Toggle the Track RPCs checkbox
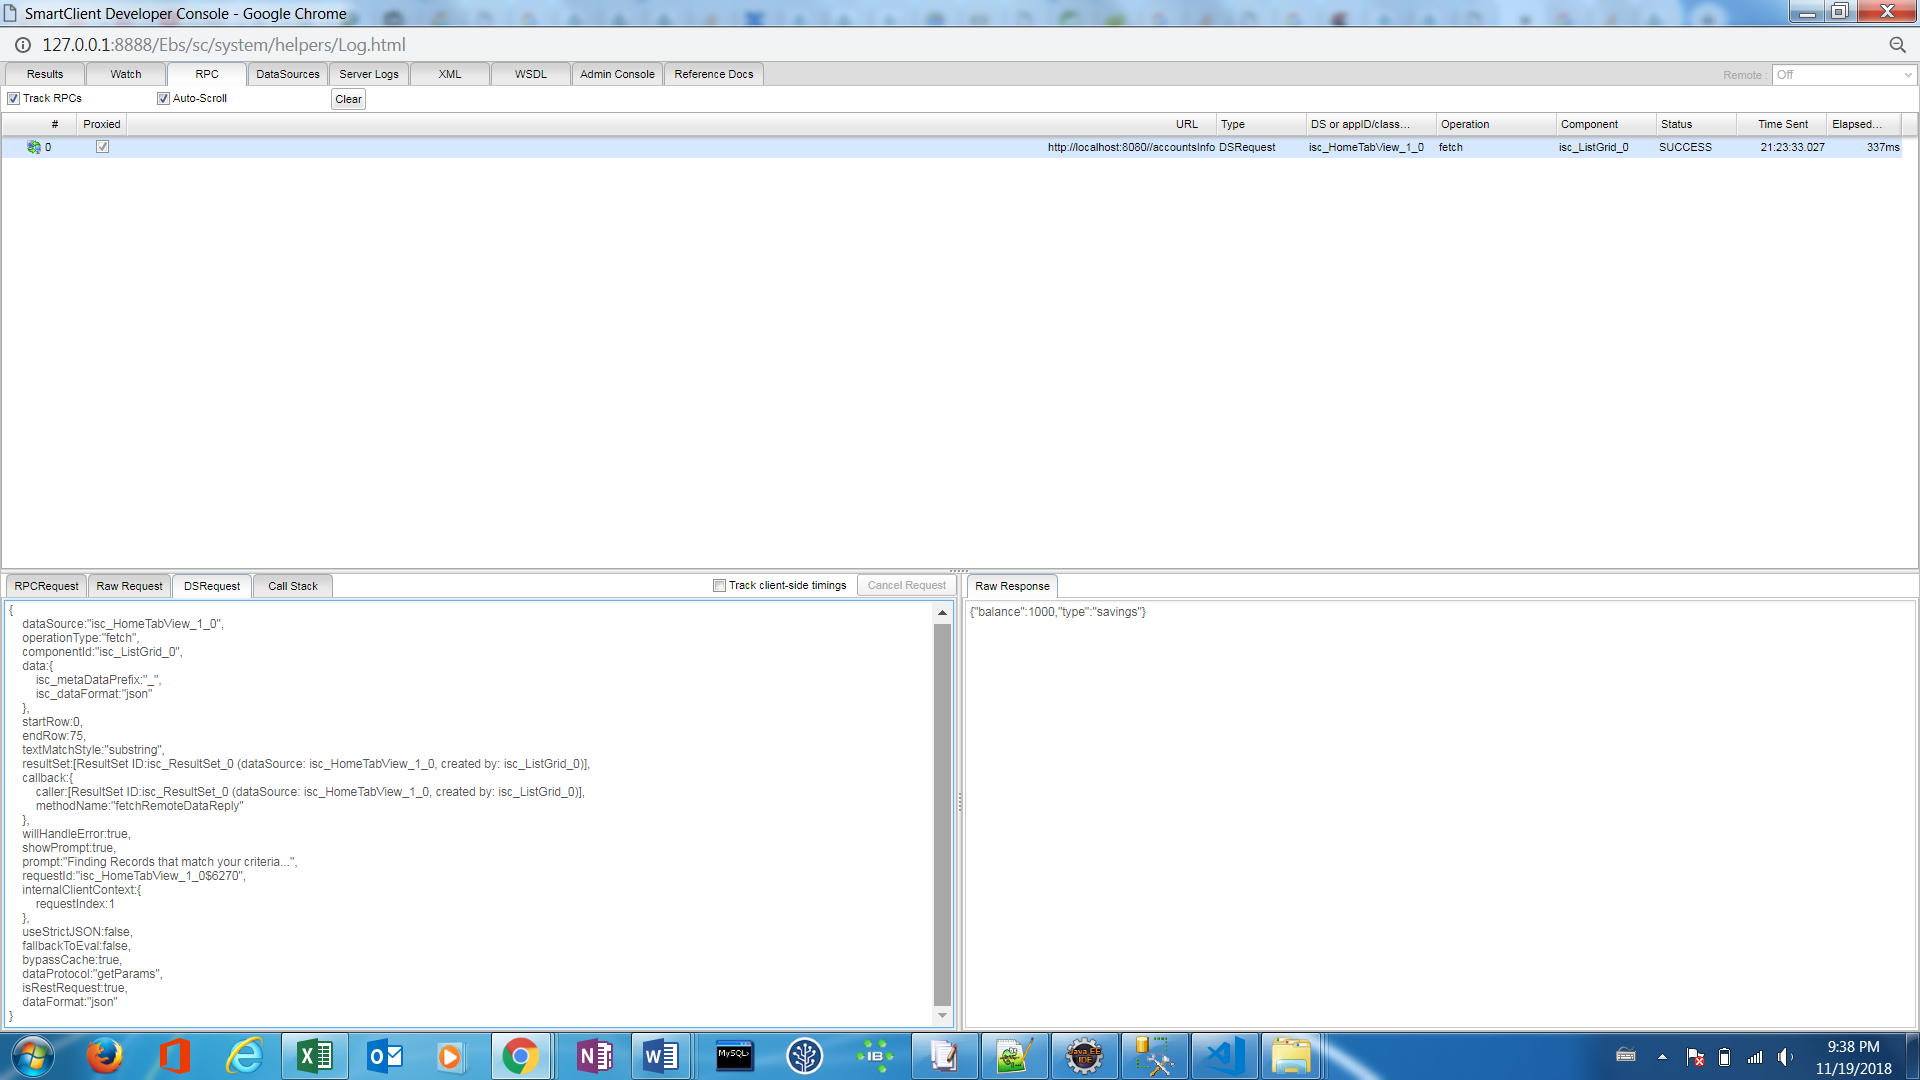Viewport: 1920px width, 1080px height. (14, 98)
